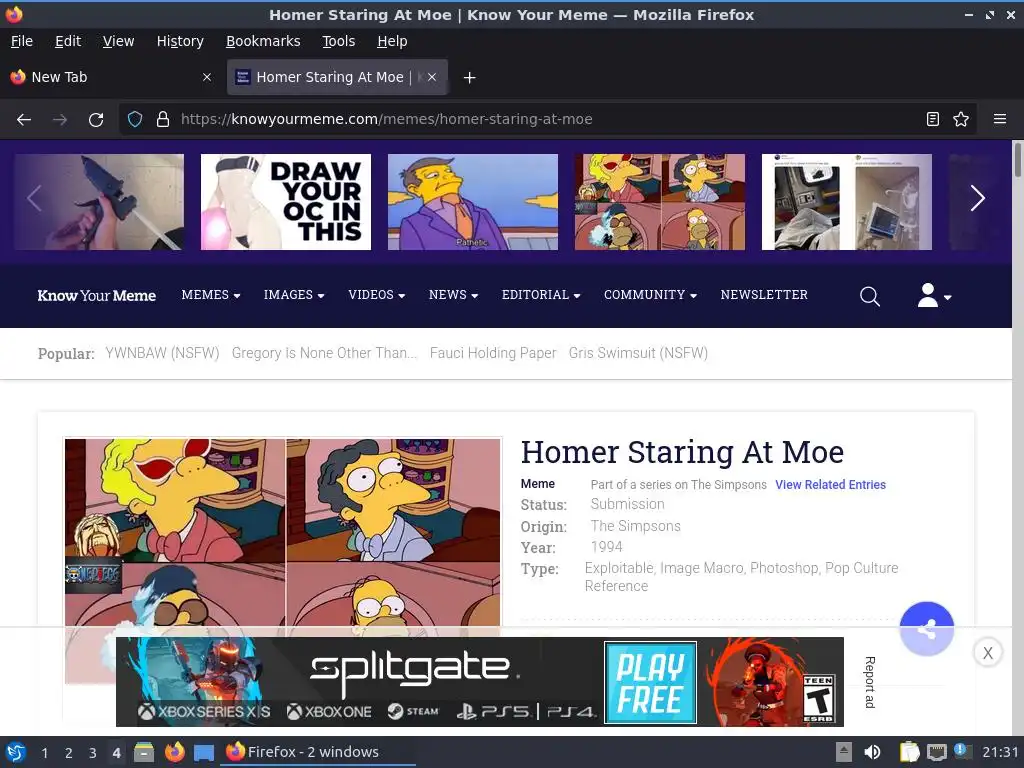
Task: Launch file manager from taskbar
Action: pyautogui.click(x=144, y=752)
